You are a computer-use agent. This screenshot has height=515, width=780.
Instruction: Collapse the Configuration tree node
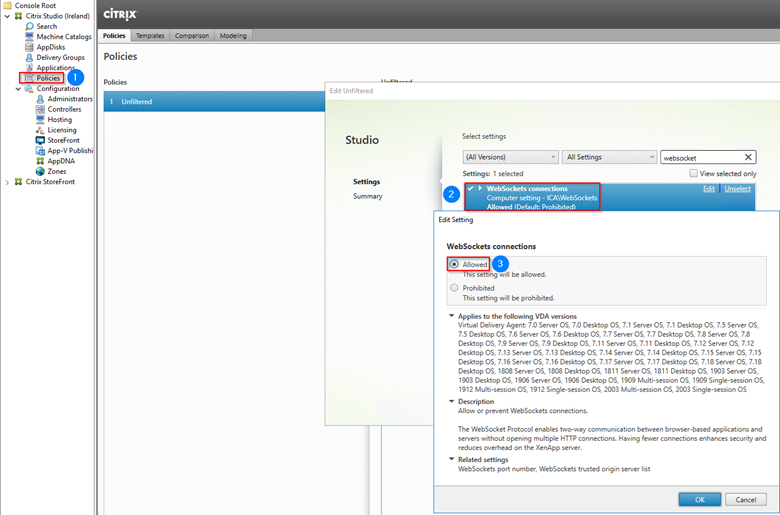click(18, 89)
